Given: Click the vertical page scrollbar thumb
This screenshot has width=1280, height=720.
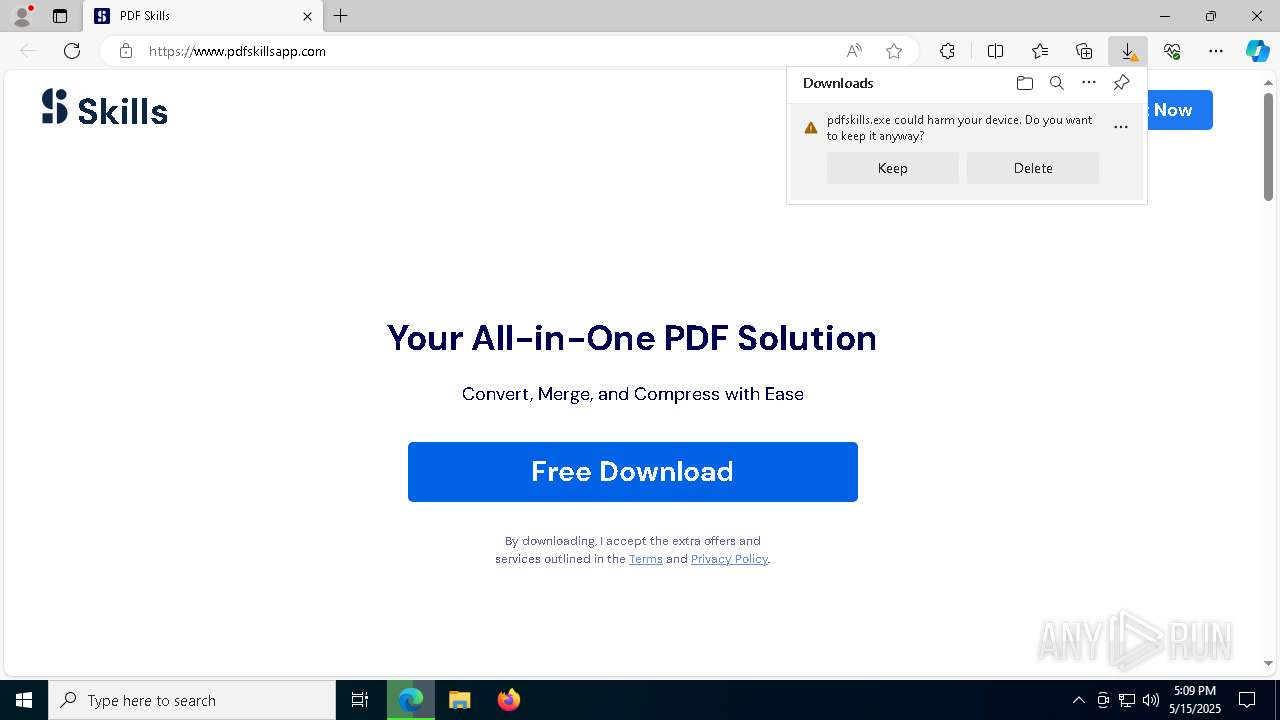Looking at the screenshot, I should point(1269,146).
